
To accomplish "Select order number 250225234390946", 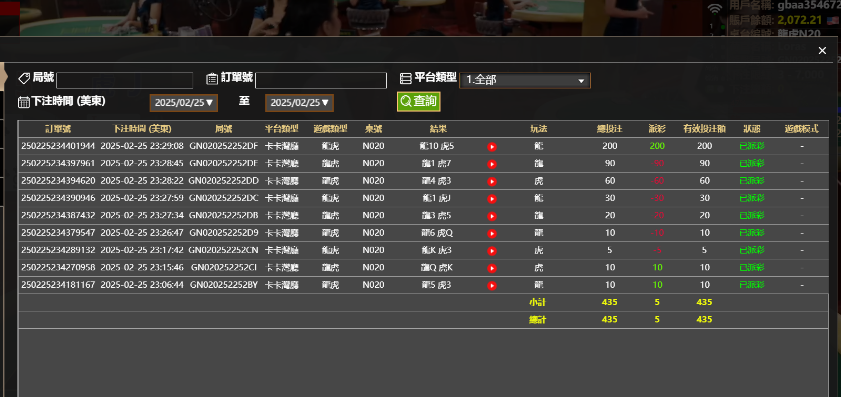I will [x=58, y=198].
